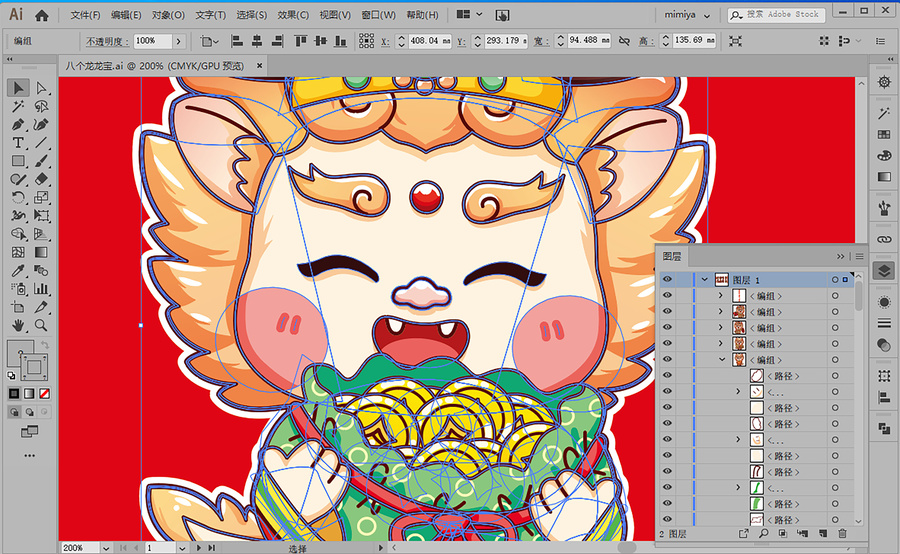
Task: Click horizontal align left in control bar
Action: 236,41
